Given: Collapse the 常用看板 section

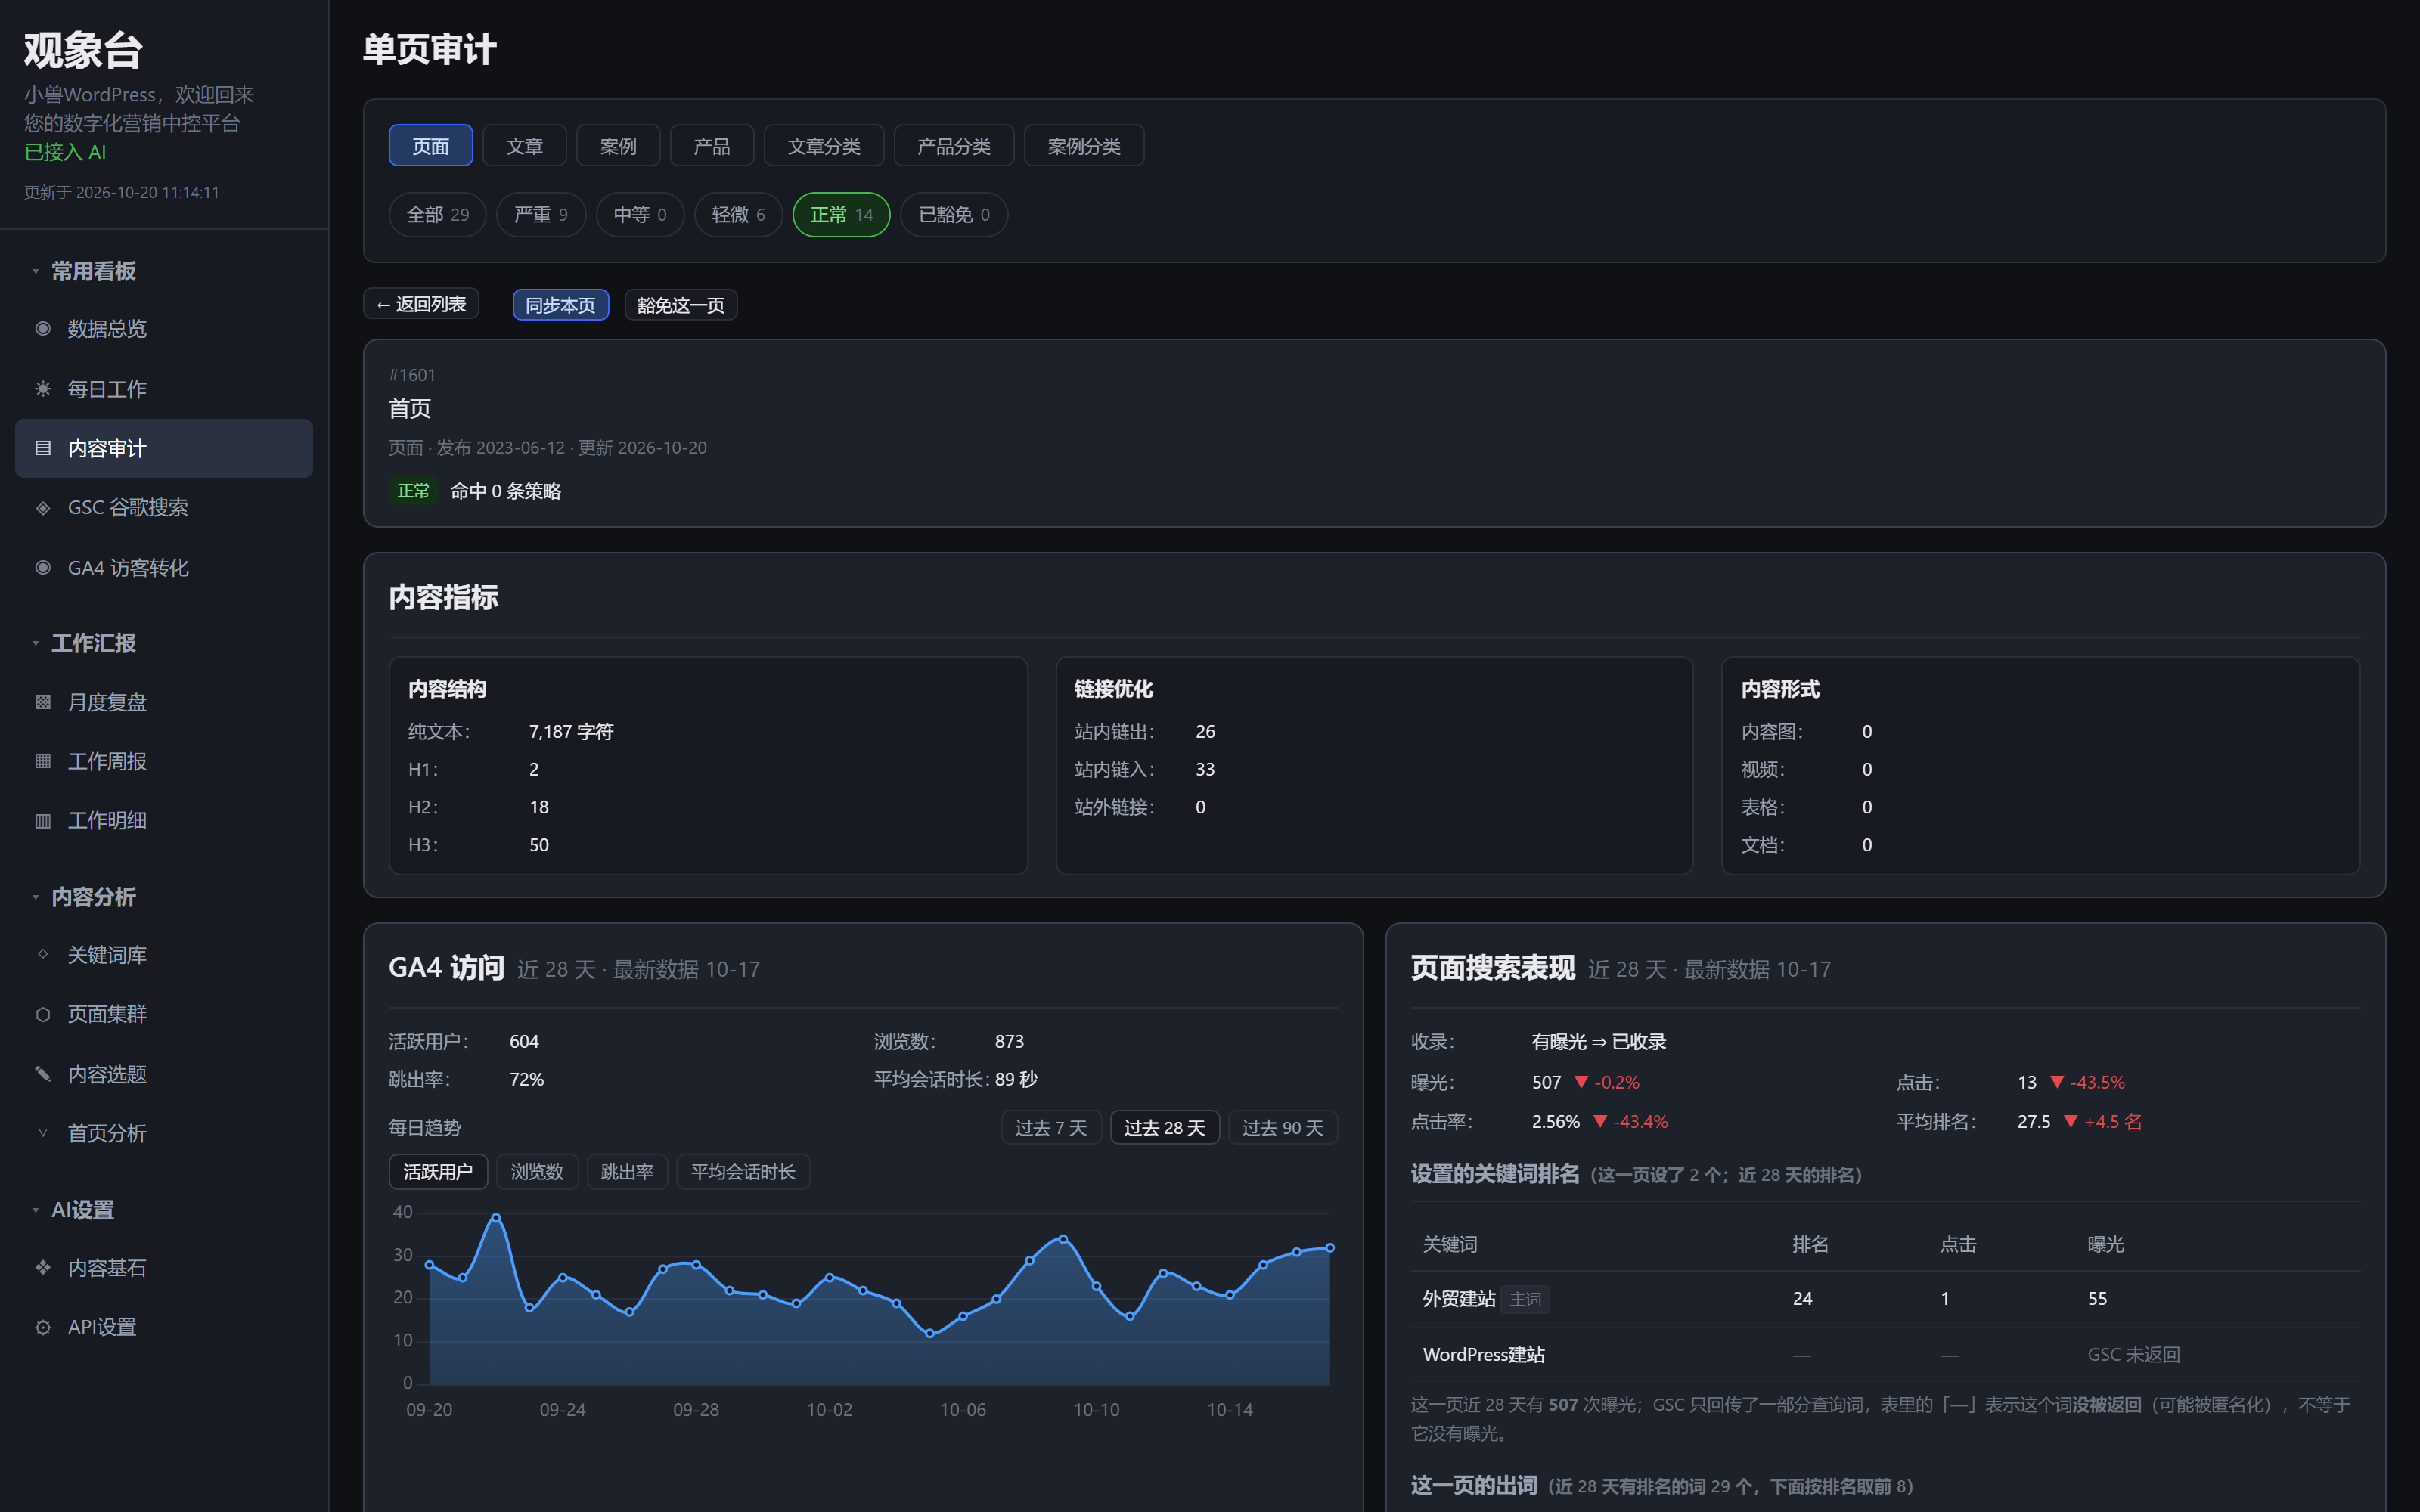Looking at the screenshot, I should 84,271.
